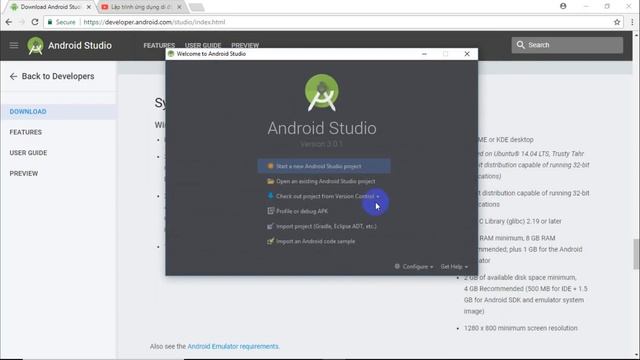Screen dimensions: 640x360
Task: Click the browser address bar URL
Action: pyautogui.click(x=154, y=22)
